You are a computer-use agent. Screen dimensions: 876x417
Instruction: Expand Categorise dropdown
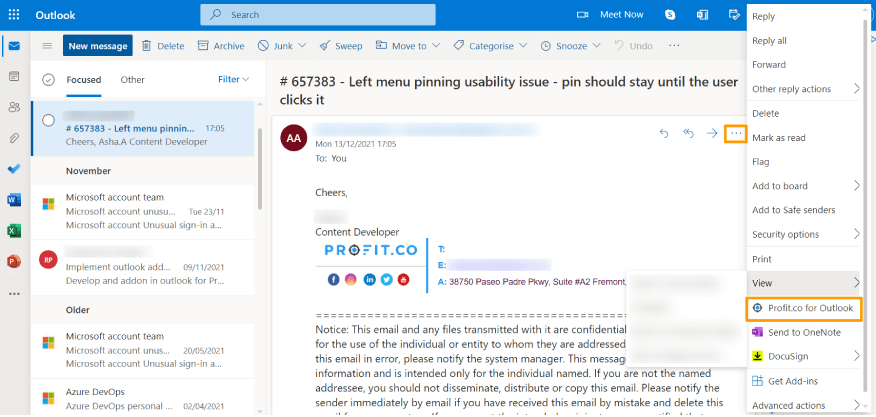(523, 46)
